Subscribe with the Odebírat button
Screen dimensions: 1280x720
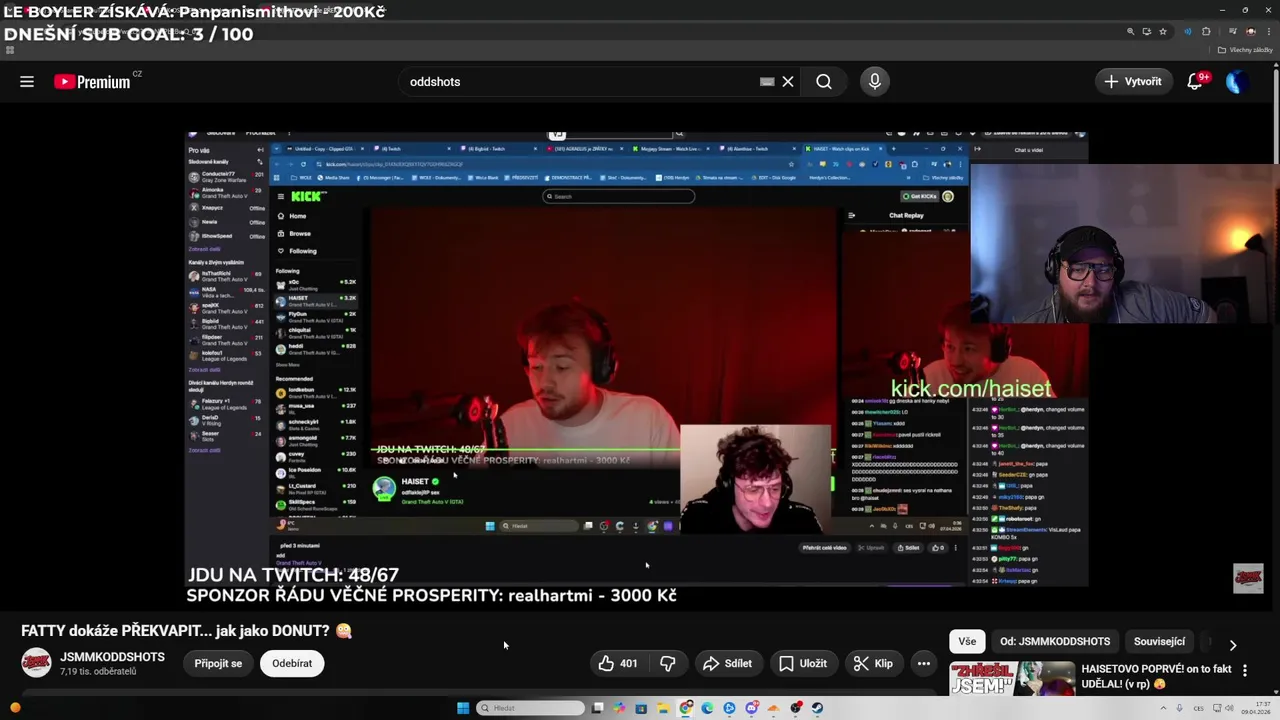(292, 663)
